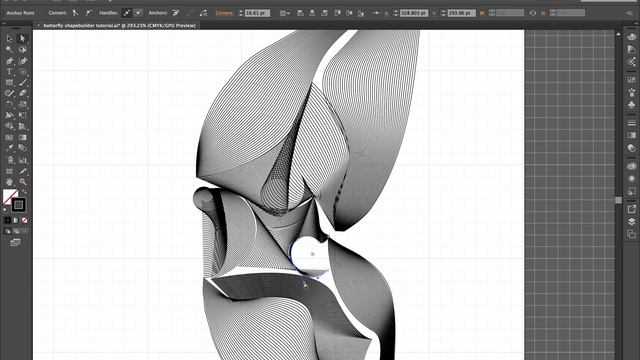The image size is (640, 360).
Task: Select the Lasso tool
Action: click(x=23, y=49)
